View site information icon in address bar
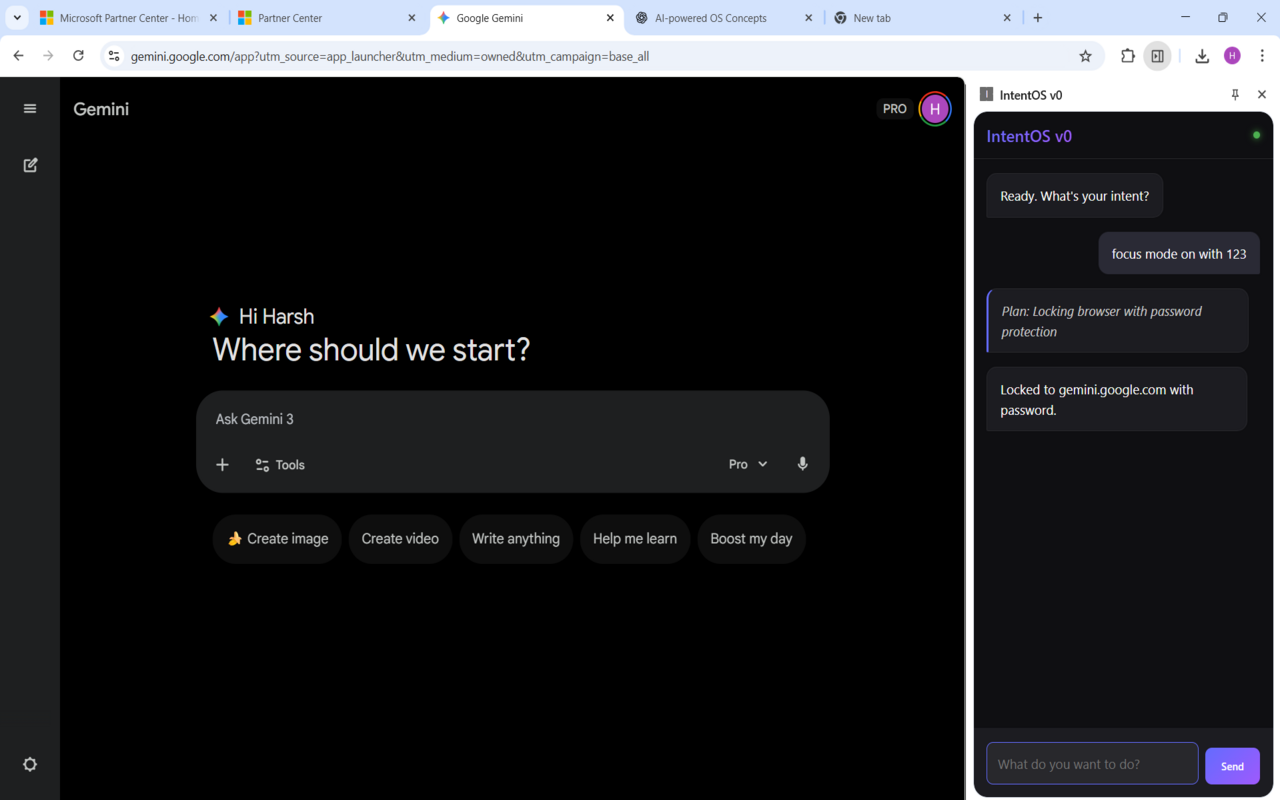 114,56
